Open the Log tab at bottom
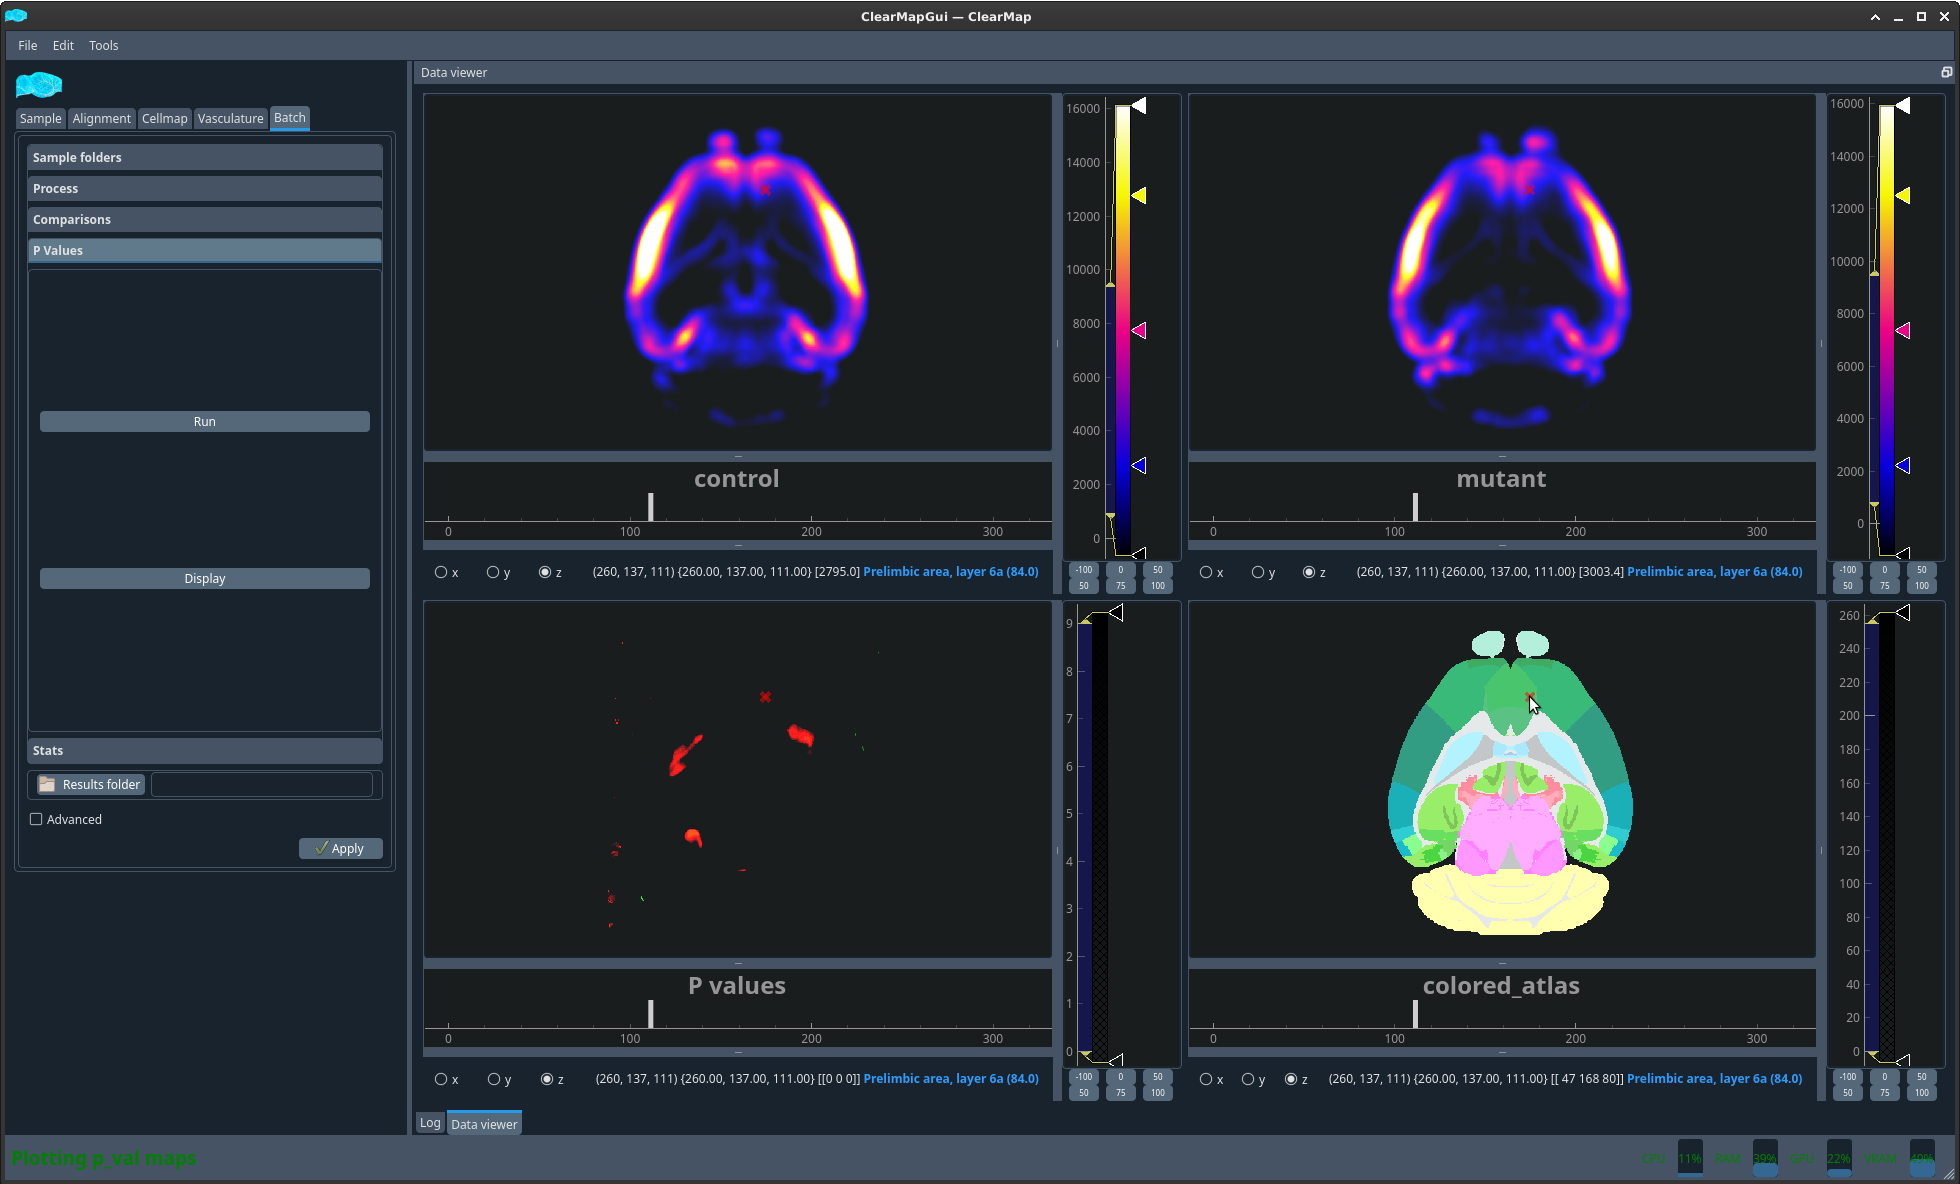The height and width of the screenshot is (1184, 1960). click(x=430, y=1123)
